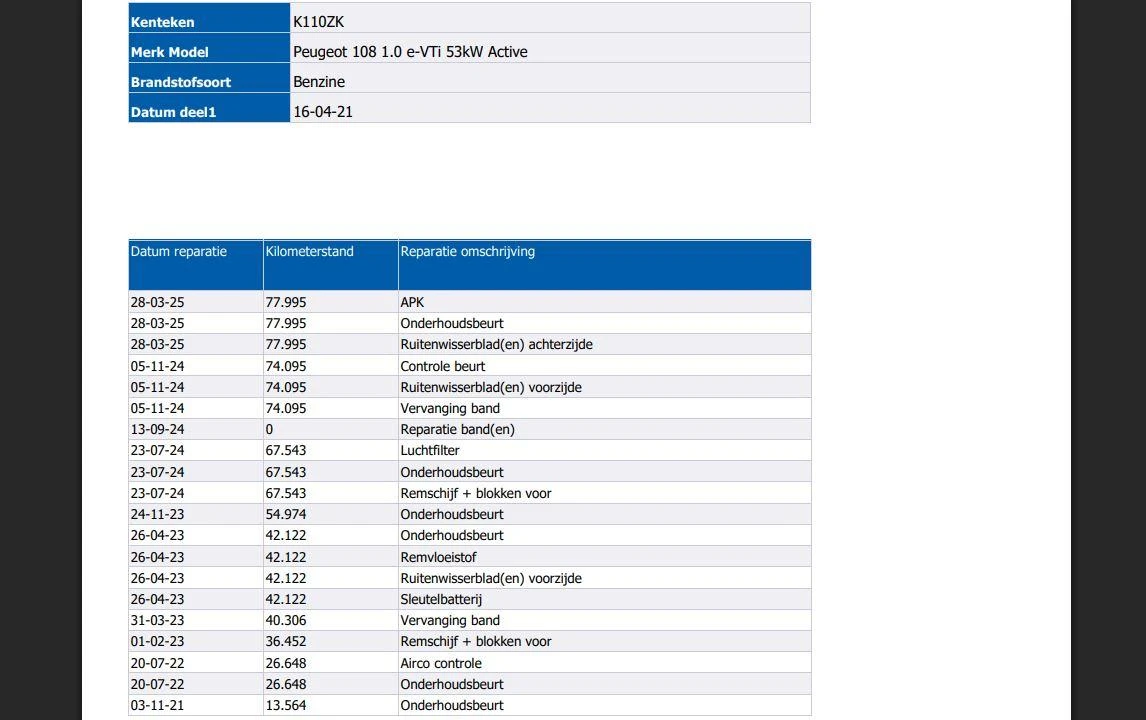Click the 54.974 odometer value
Image resolution: width=1146 pixels, height=720 pixels.
pyautogui.click(x=286, y=515)
